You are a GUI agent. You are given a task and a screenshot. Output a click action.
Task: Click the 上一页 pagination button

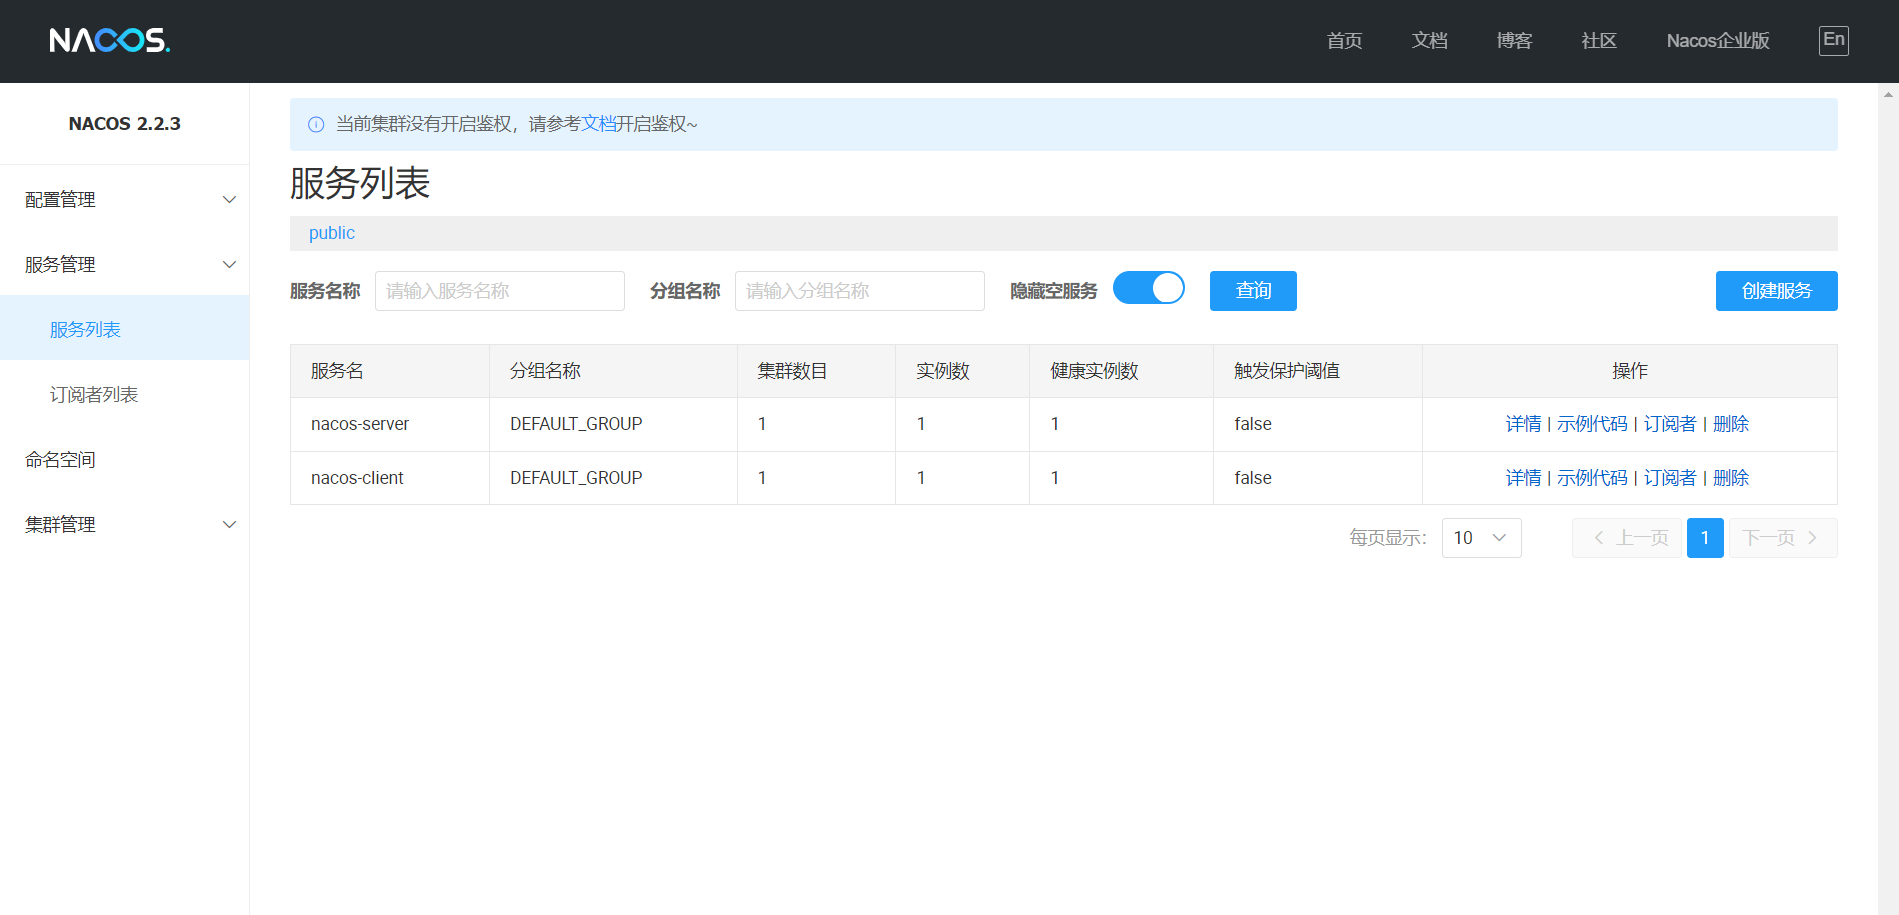click(x=1627, y=538)
